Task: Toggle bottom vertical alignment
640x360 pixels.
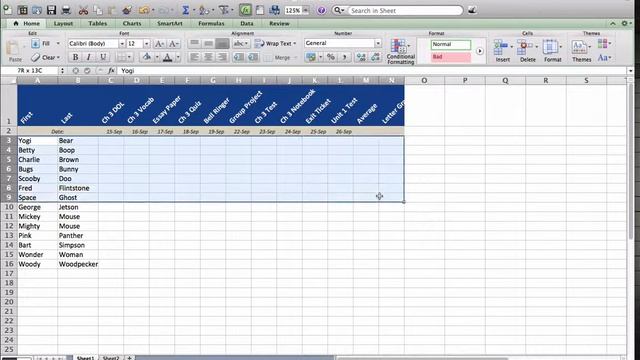Action: coord(222,43)
